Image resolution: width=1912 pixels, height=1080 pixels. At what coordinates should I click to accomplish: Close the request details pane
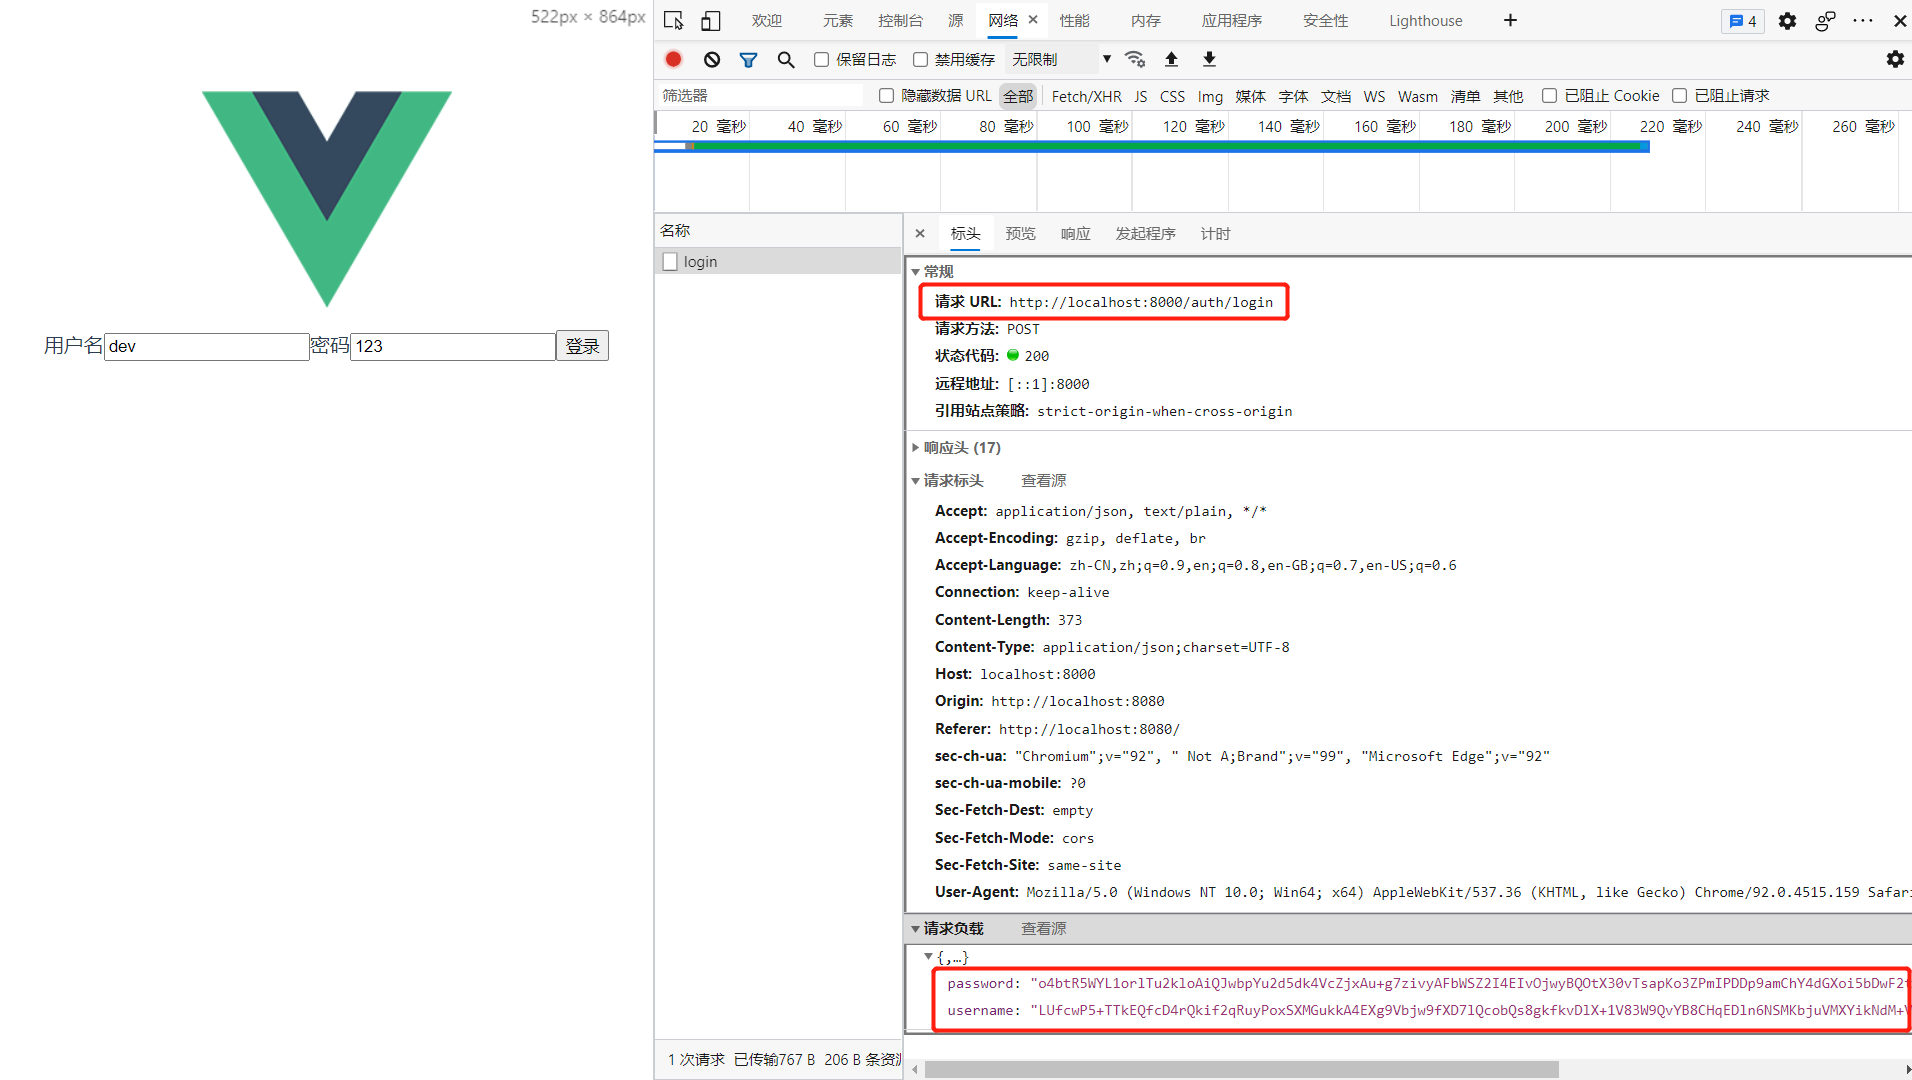pos(920,233)
